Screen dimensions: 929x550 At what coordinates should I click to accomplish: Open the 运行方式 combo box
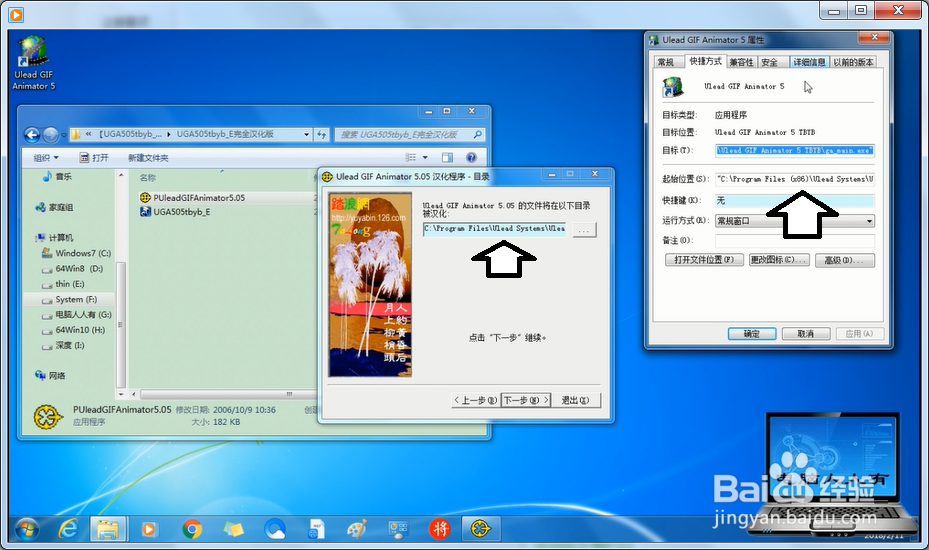[795, 221]
